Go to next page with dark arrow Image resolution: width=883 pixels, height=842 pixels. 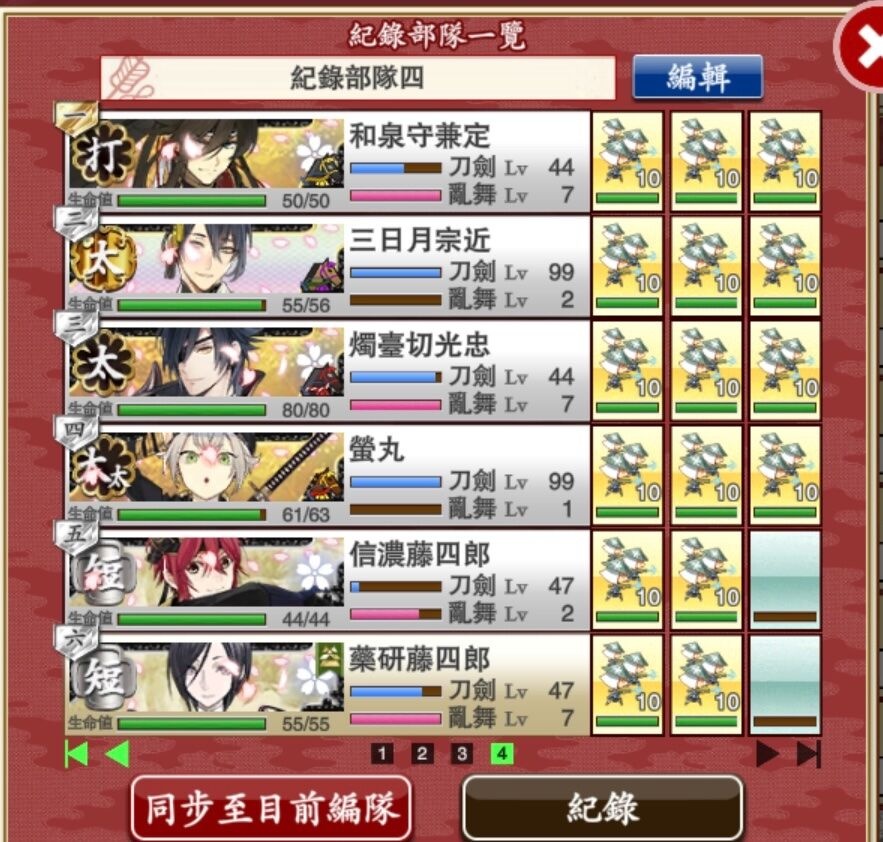(768, 754)
